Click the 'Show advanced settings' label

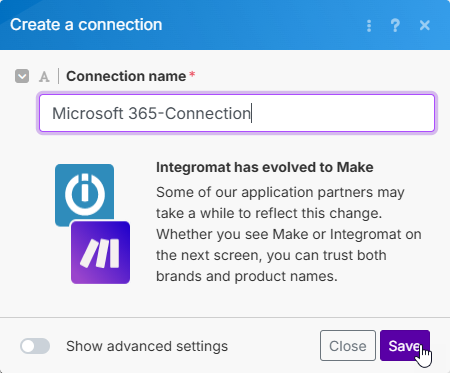[147, 346]
